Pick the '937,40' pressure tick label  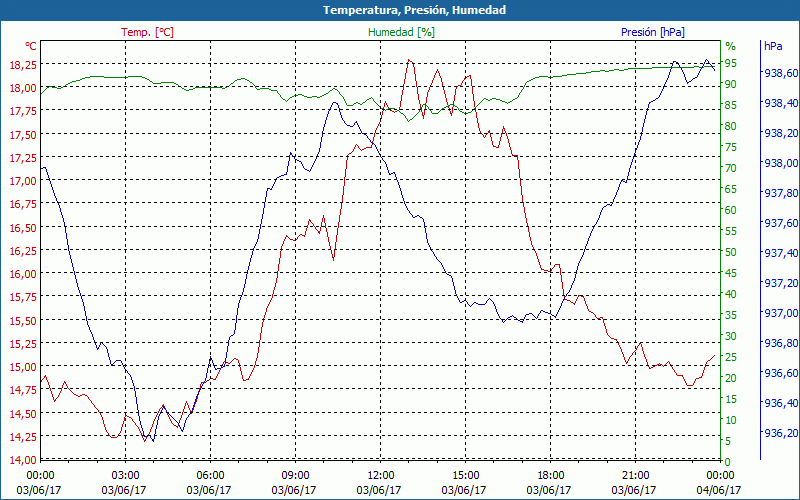tap(781, 253)
